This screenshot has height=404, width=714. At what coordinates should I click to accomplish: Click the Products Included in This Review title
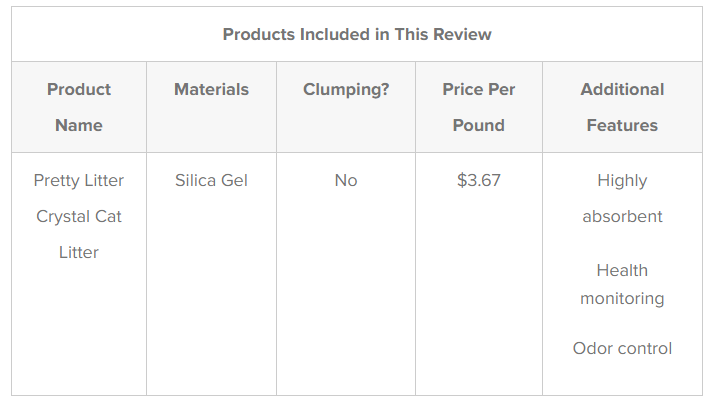tap(357, 35)
